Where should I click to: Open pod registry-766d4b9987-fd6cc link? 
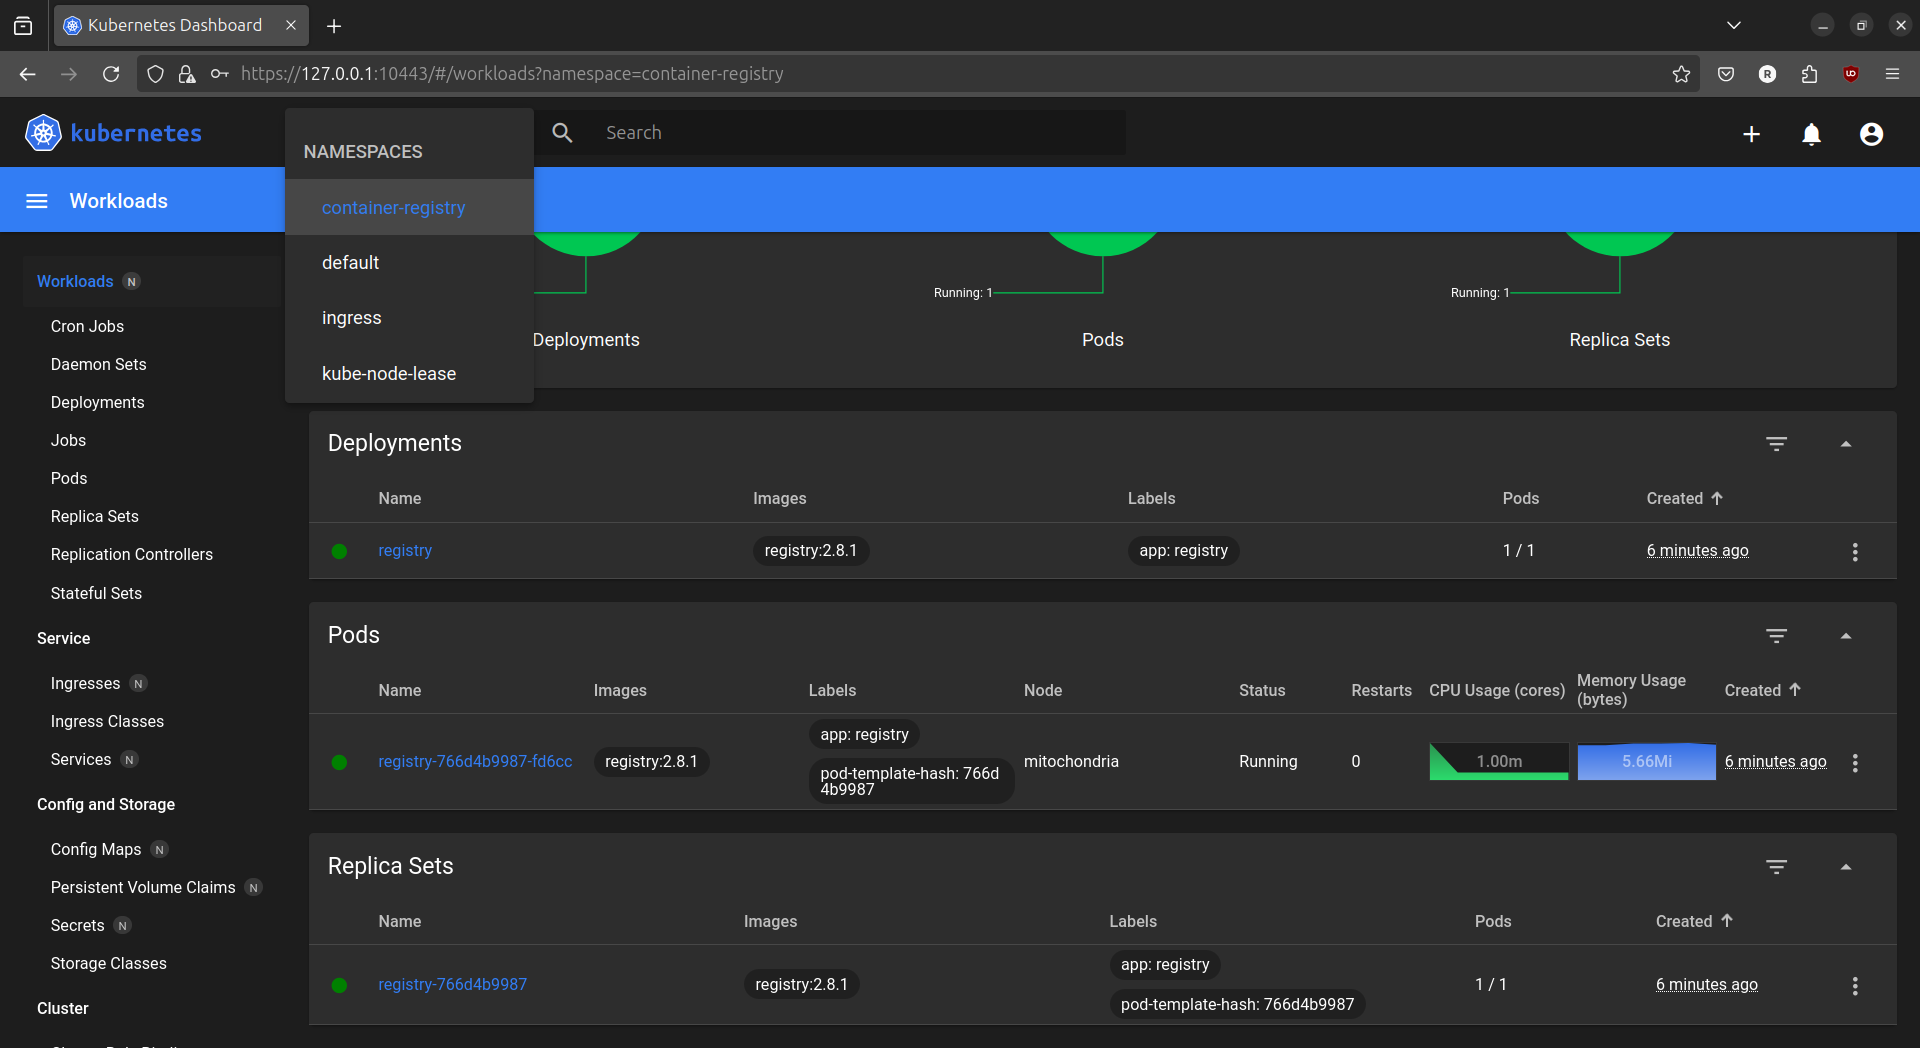coord(475,761)
